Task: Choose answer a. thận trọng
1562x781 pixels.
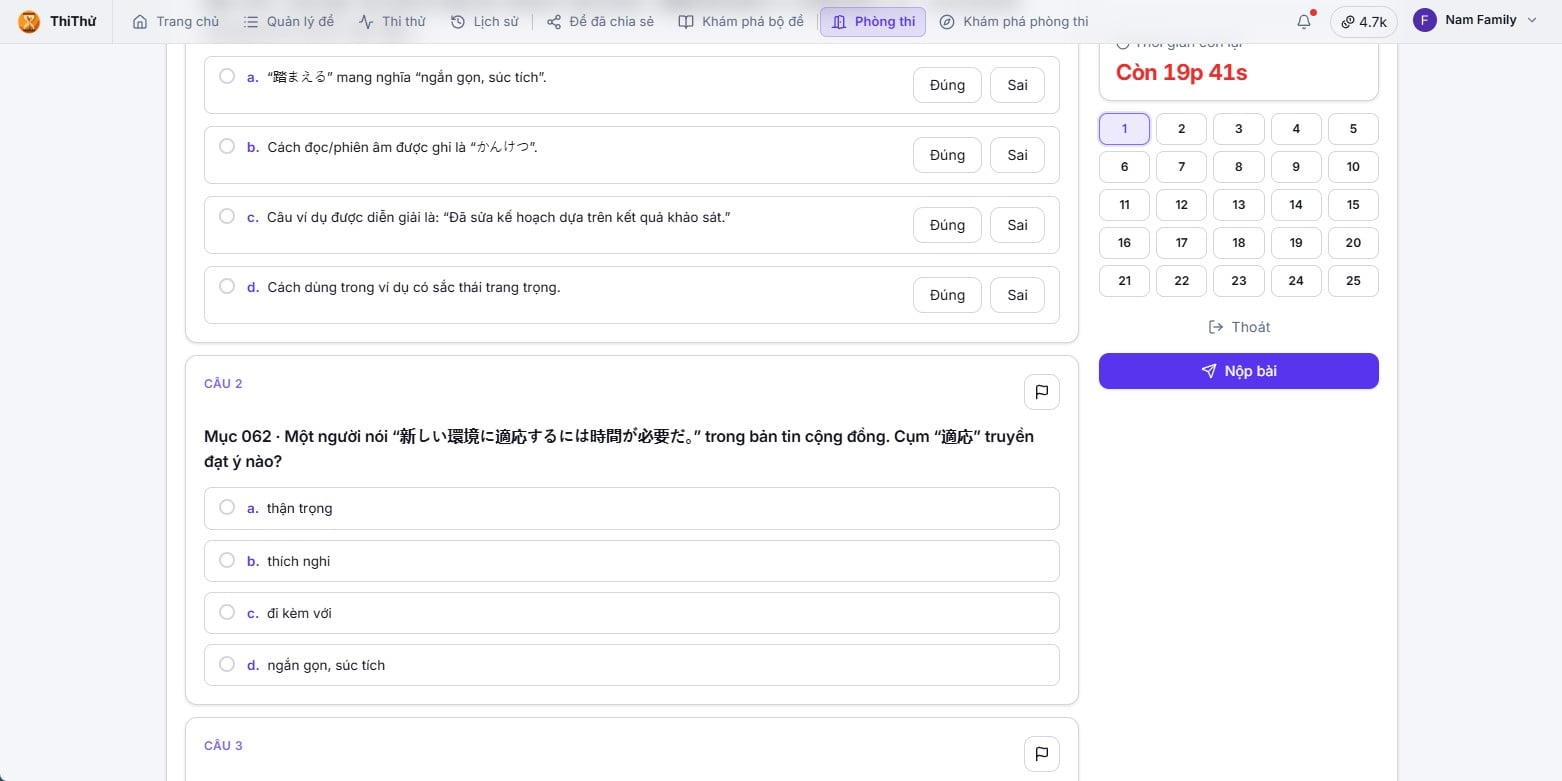Action: (631, 508)
